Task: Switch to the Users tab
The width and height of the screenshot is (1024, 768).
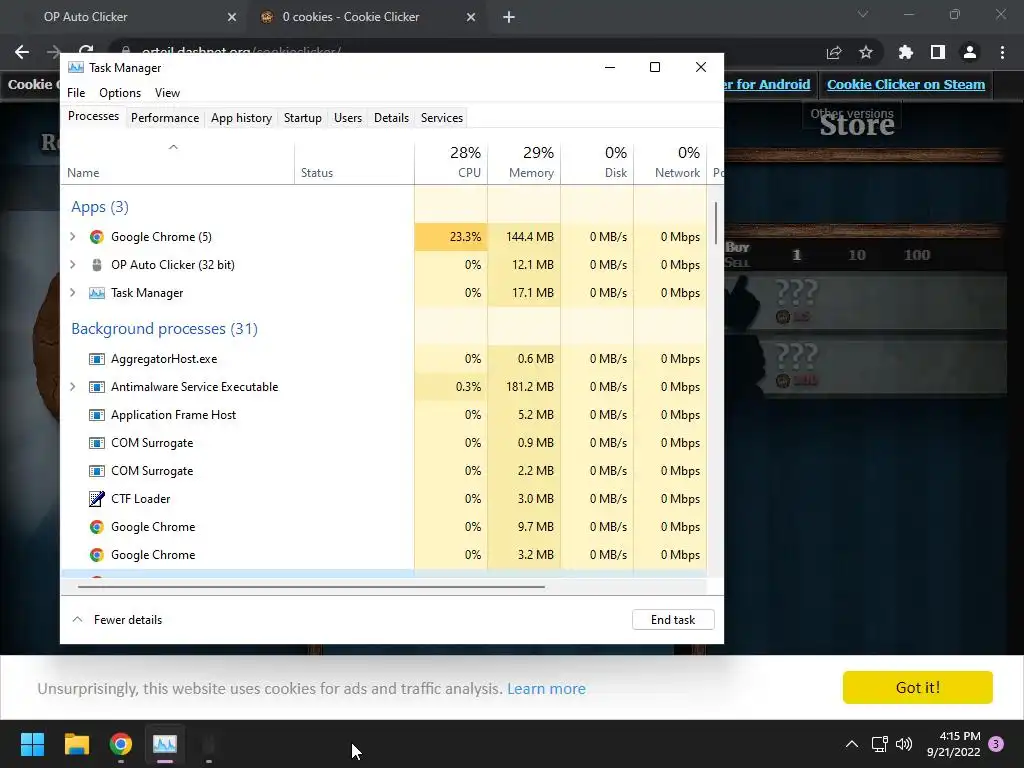Action: click(x=347, y=118)
